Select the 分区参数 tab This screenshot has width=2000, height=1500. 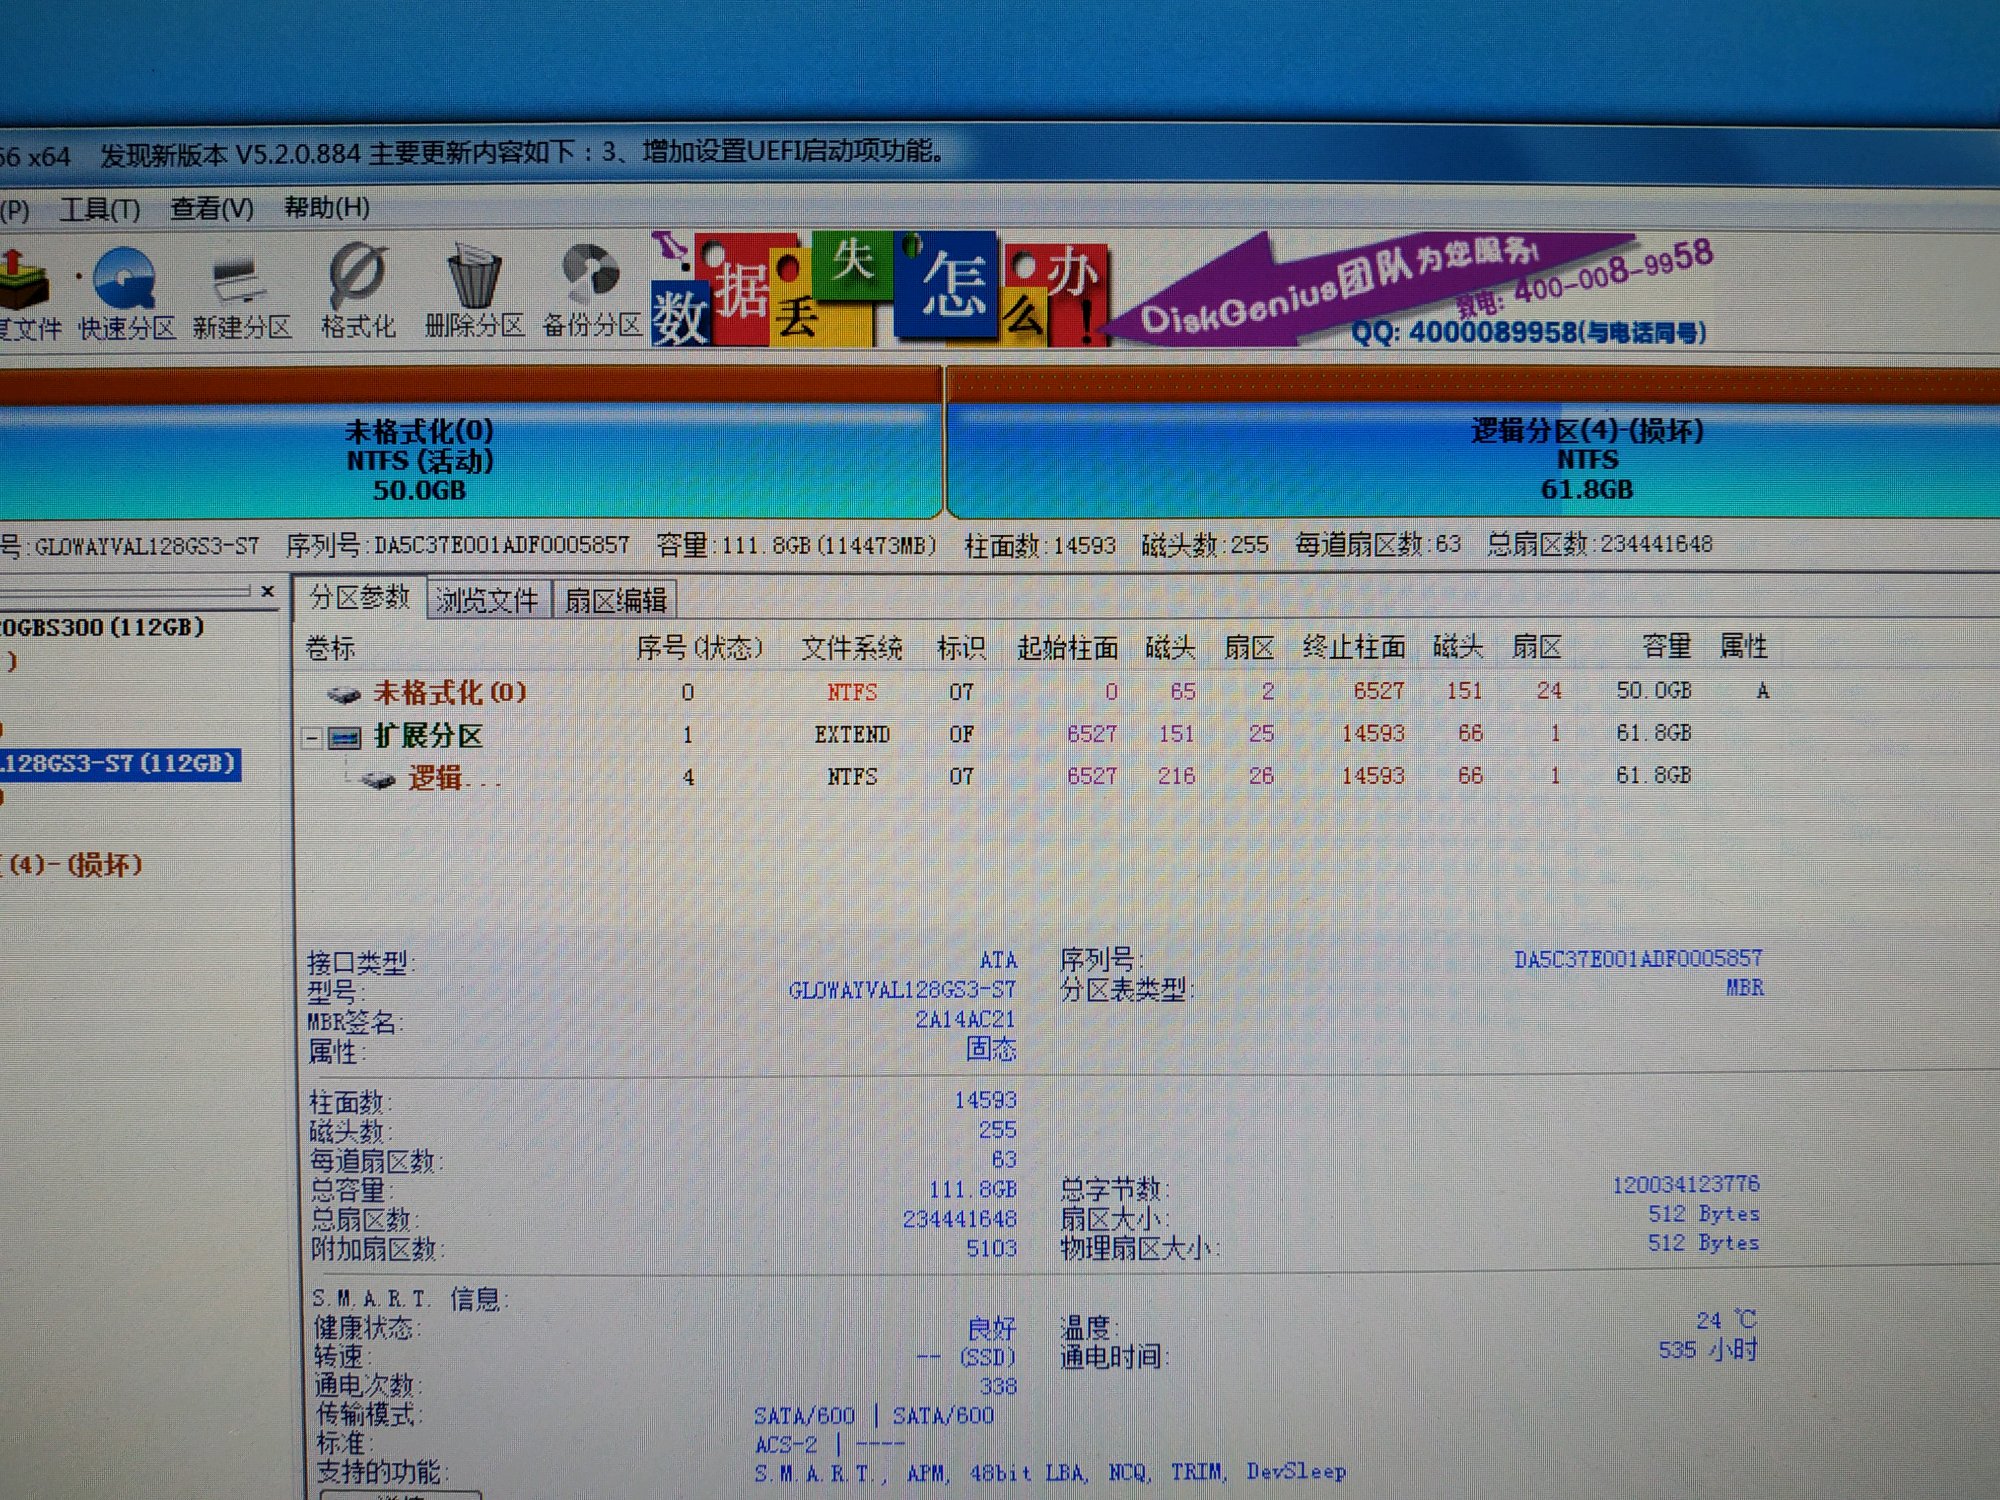(x=359, y=598)
